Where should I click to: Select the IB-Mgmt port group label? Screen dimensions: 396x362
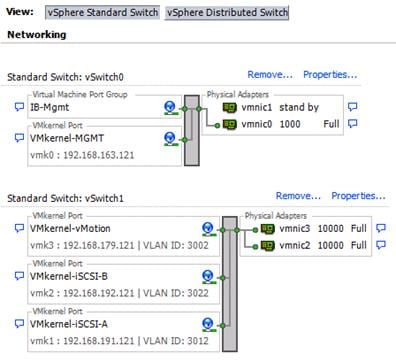(x=50, y=107)
